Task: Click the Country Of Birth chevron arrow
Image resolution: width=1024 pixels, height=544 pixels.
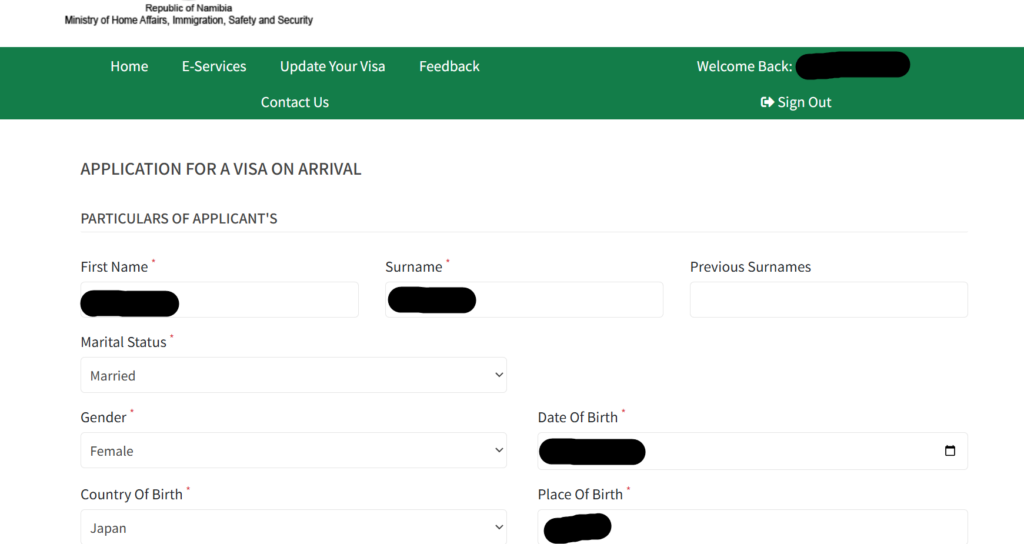Action: [499, 528]
